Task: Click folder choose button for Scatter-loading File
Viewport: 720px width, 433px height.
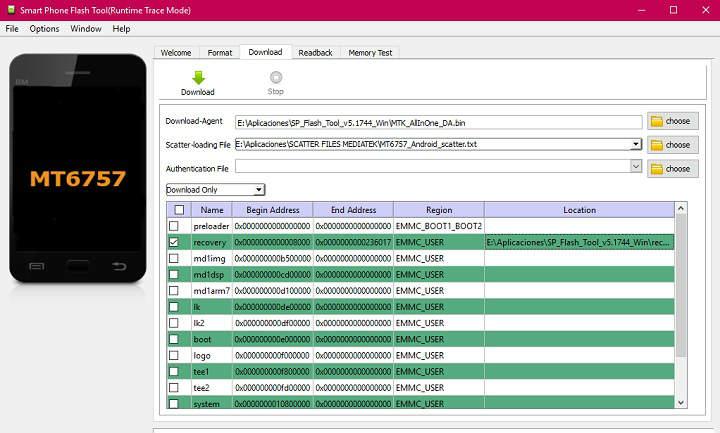Action: (x=673, y=145)
